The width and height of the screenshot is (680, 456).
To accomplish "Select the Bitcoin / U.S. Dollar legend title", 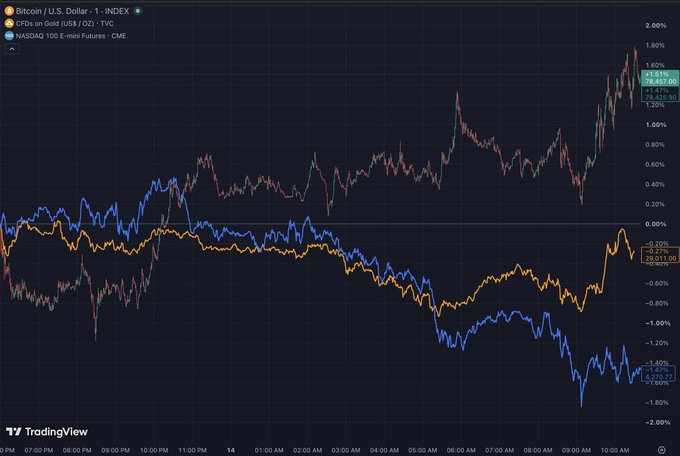I will tap(72, 11).
